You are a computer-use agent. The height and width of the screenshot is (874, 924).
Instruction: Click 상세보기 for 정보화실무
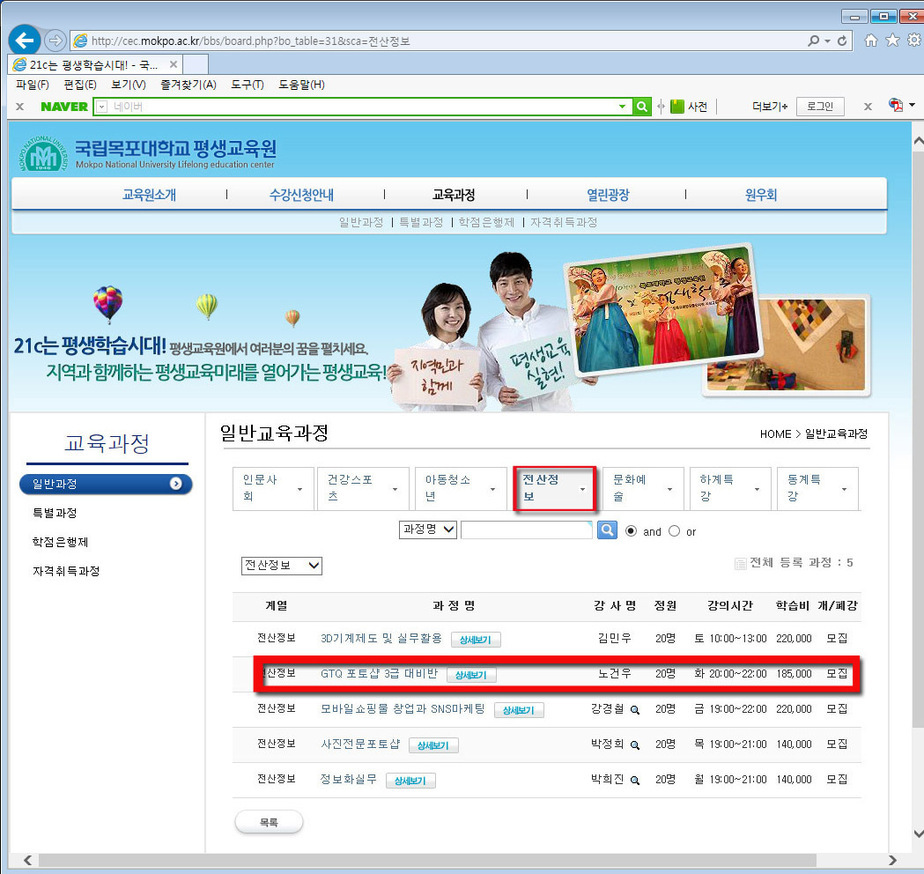click(x=411, y=781)
